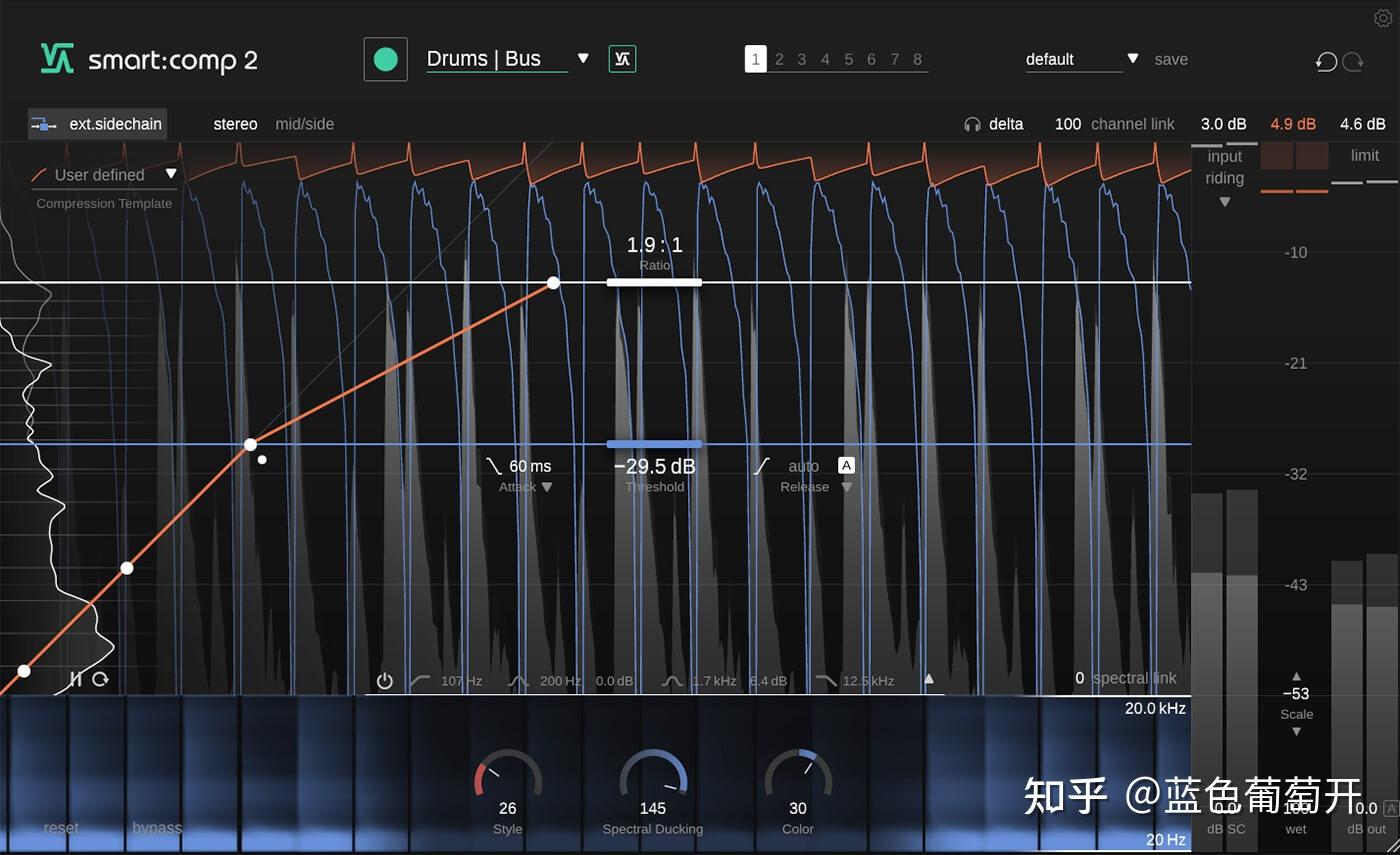This screenshot has height=855, width=1400.
Task: Select the bell filter at 1.7 kHz
Action: 672,680
